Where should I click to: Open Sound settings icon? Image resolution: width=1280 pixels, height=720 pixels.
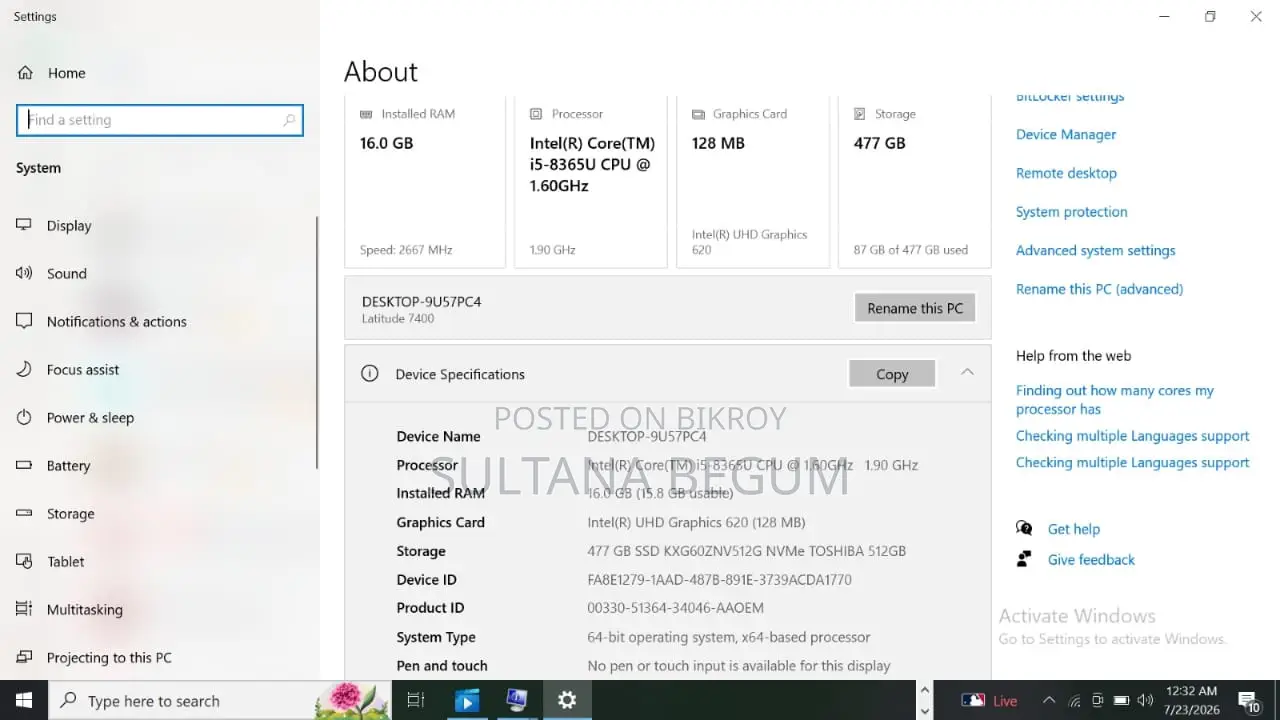(24, 273)
